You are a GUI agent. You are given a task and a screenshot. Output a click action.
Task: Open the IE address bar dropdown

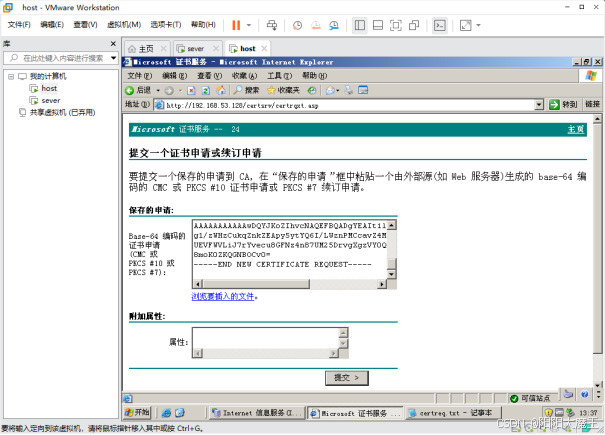(539, 105)
